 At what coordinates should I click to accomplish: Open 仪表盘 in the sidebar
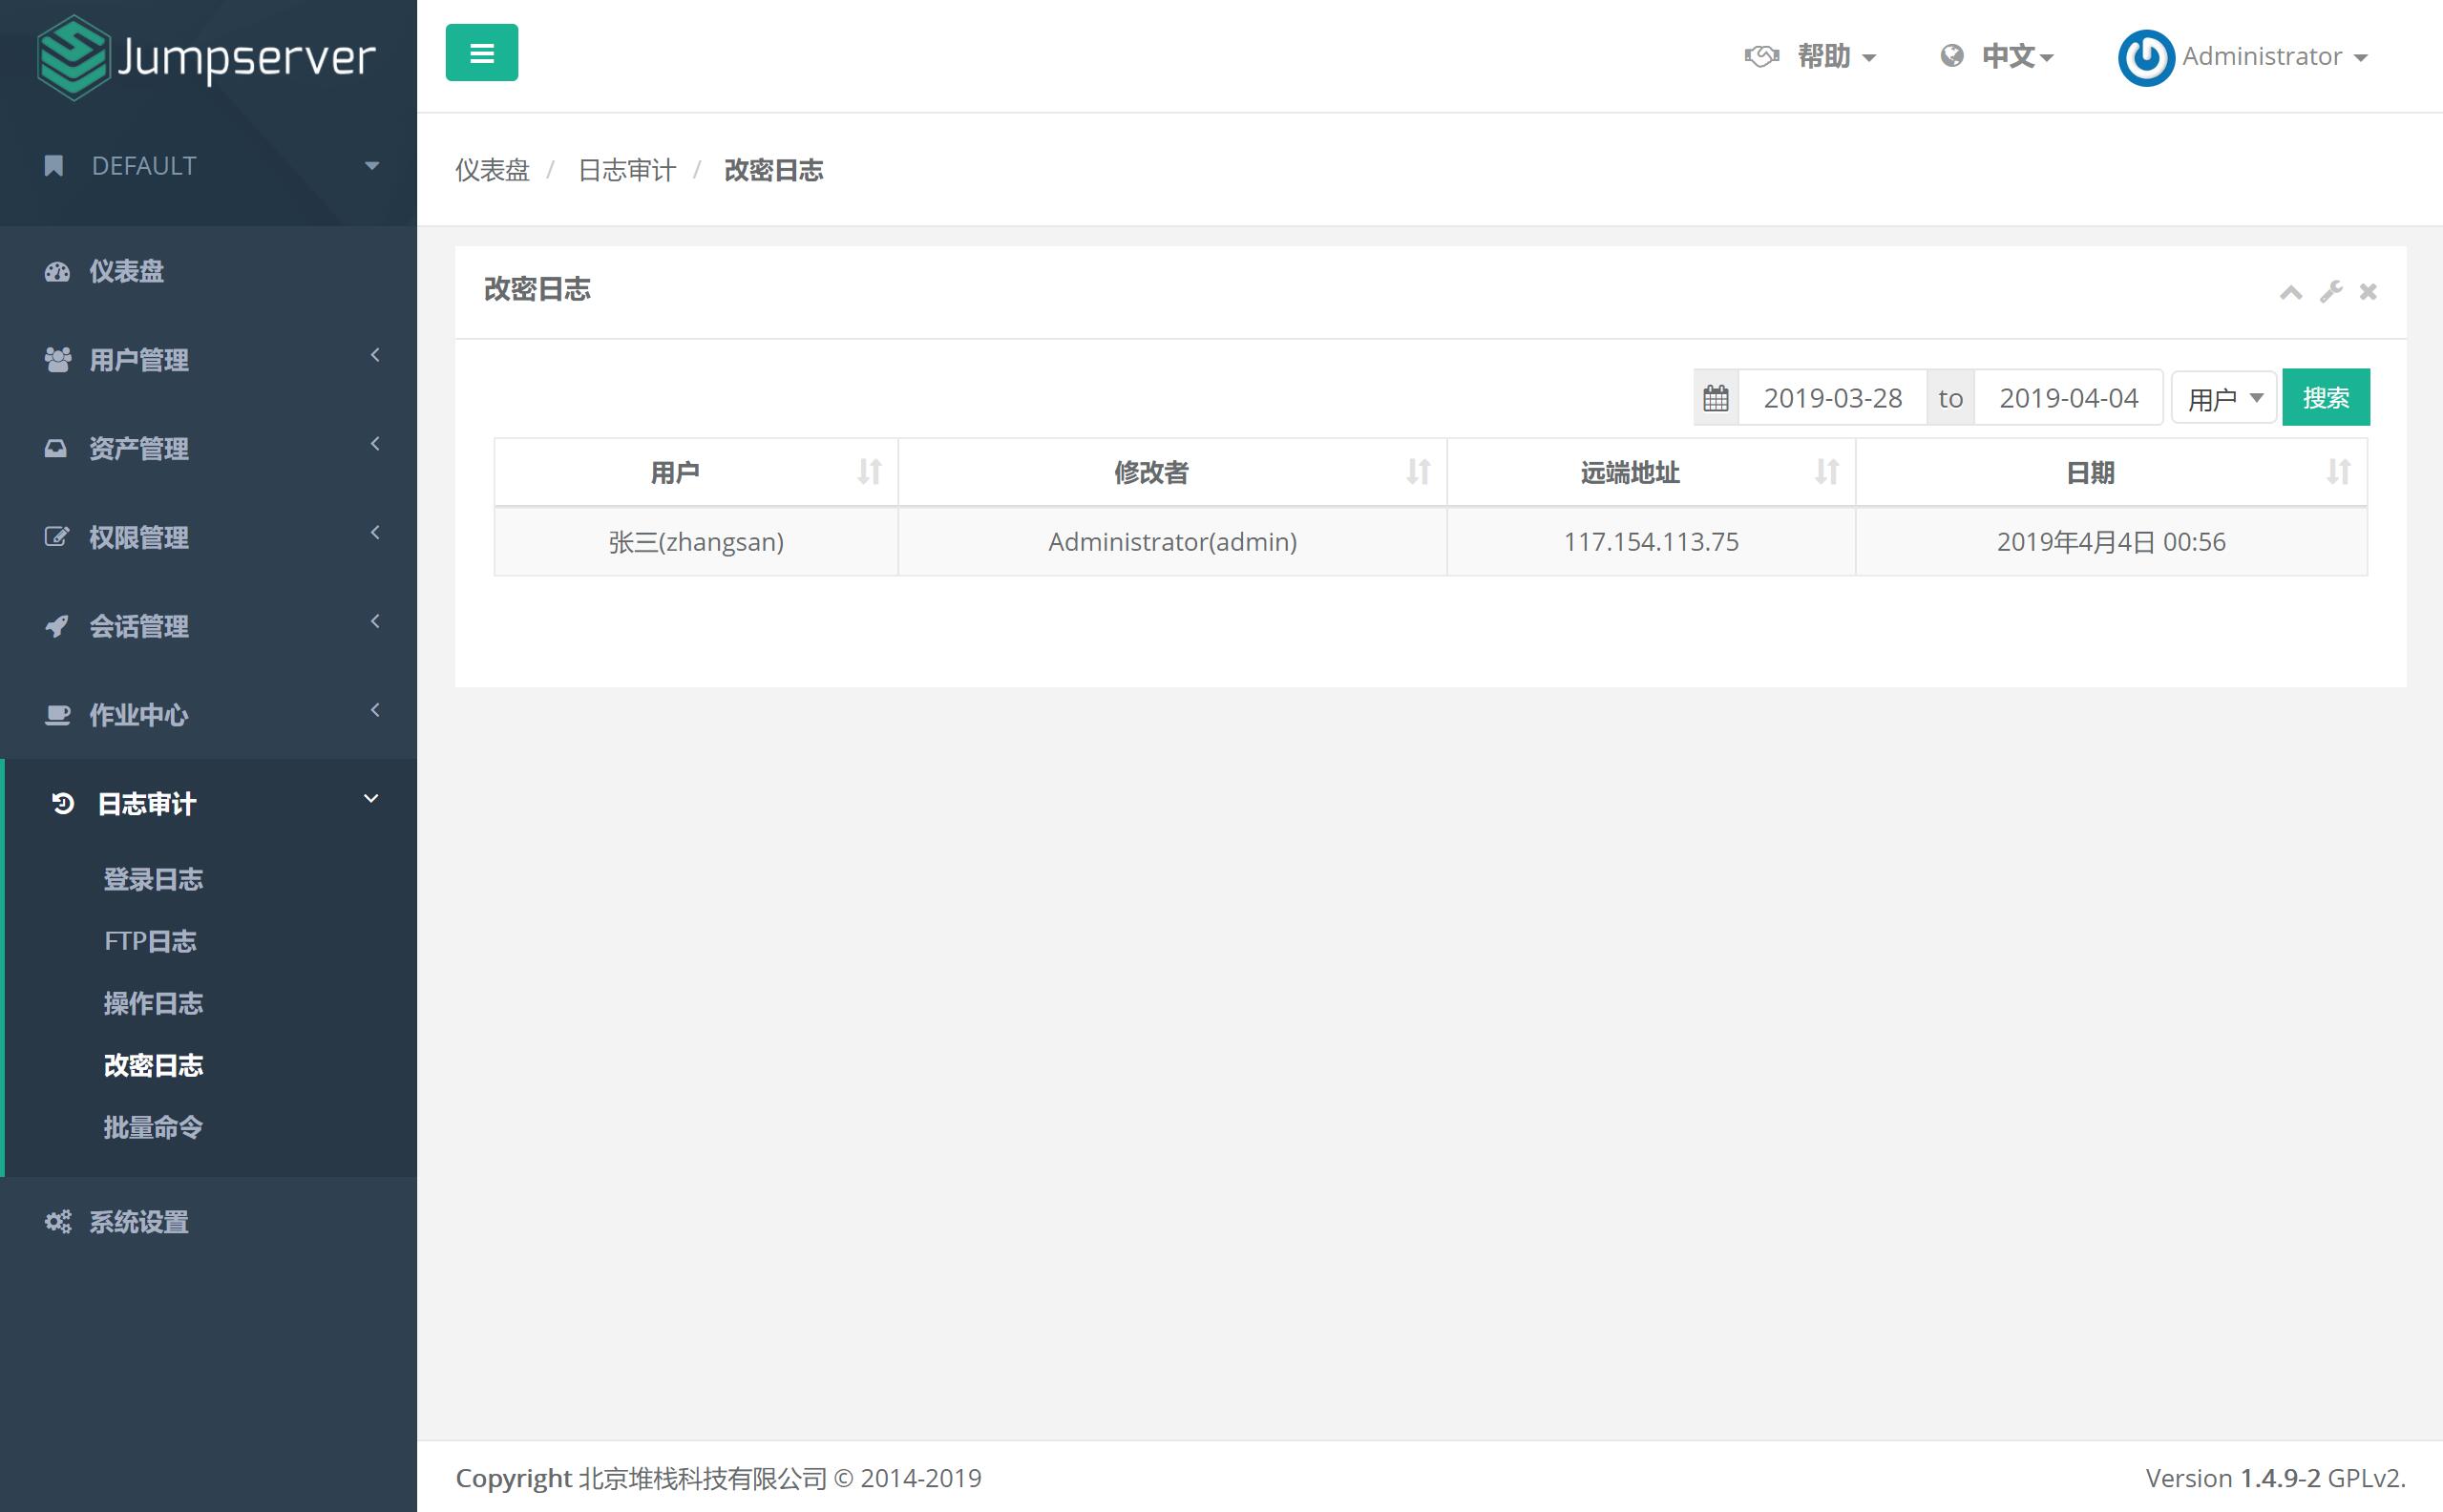pyautogui.click(x=126, y=271)
